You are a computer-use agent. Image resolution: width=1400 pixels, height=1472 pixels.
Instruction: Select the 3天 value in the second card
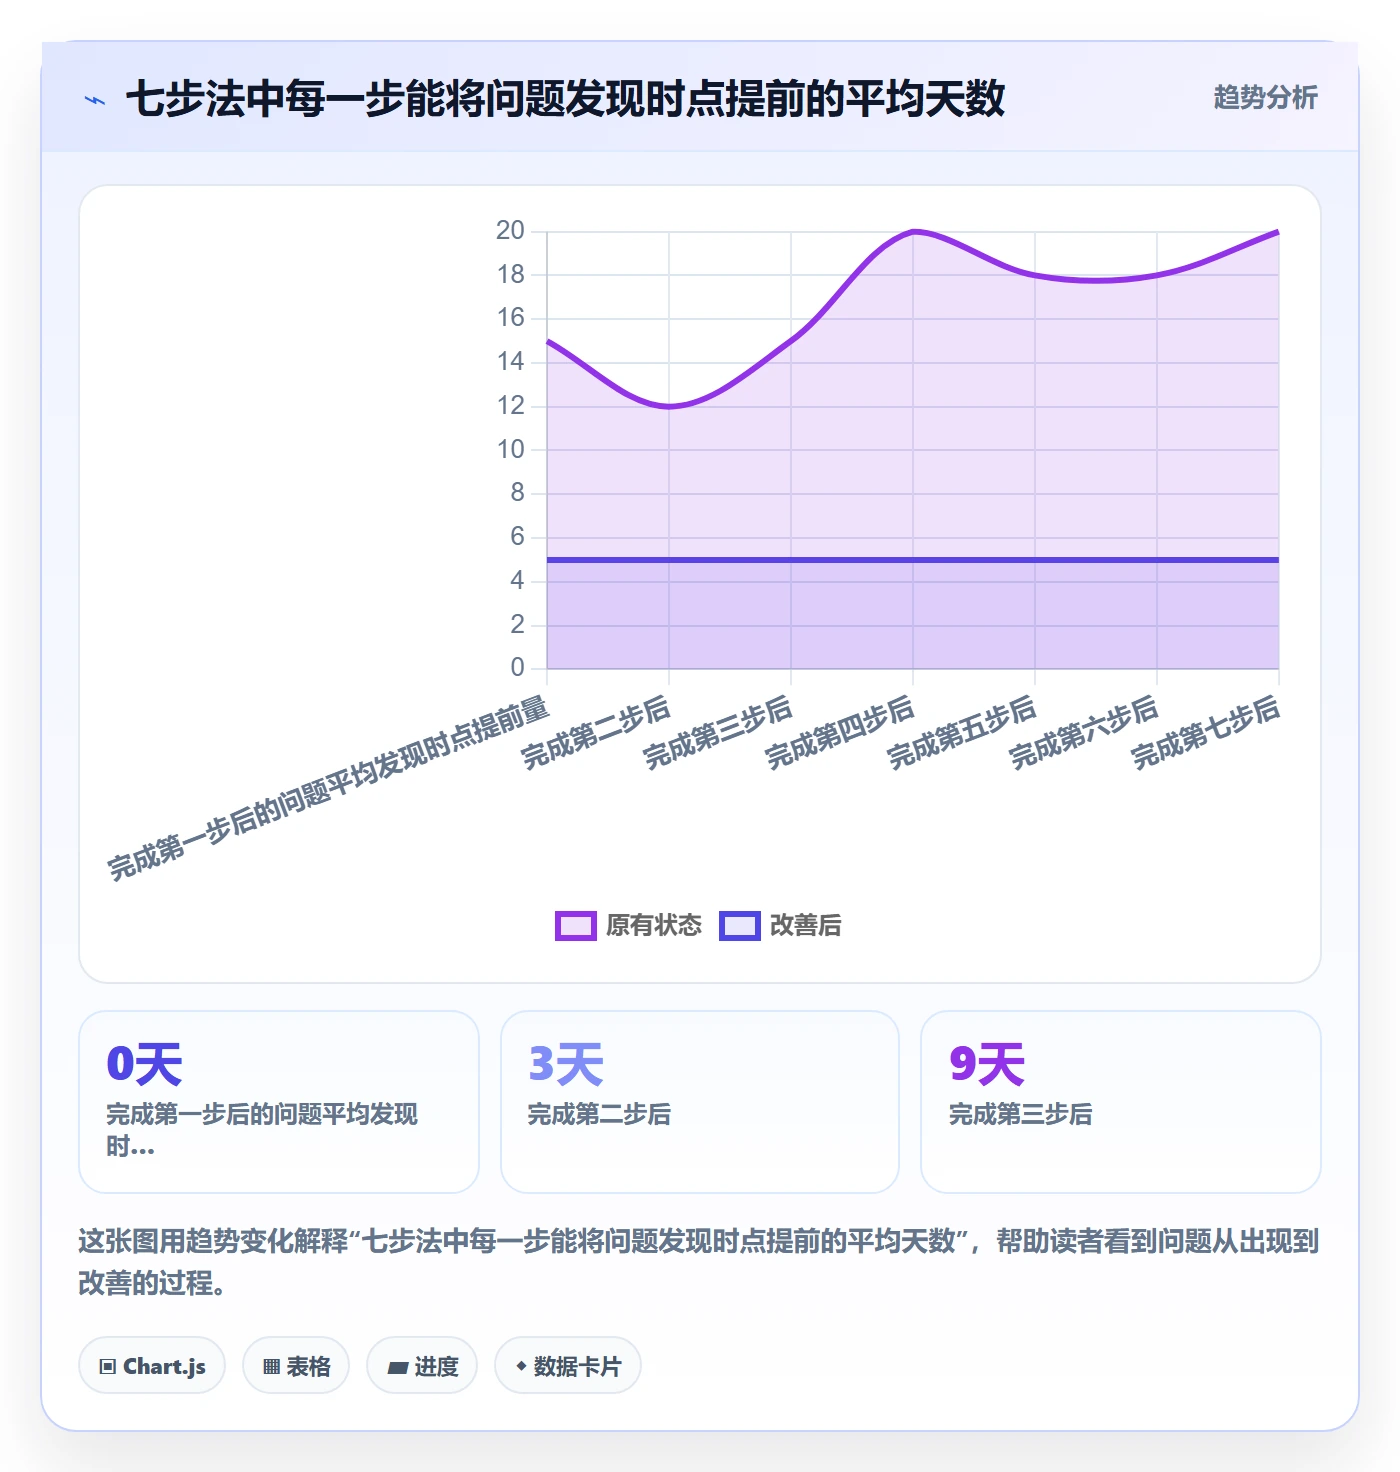coord(566,1064)
